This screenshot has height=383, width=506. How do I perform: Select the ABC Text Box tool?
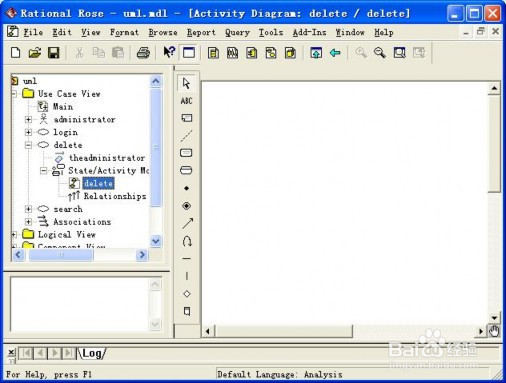coord(186,101)
